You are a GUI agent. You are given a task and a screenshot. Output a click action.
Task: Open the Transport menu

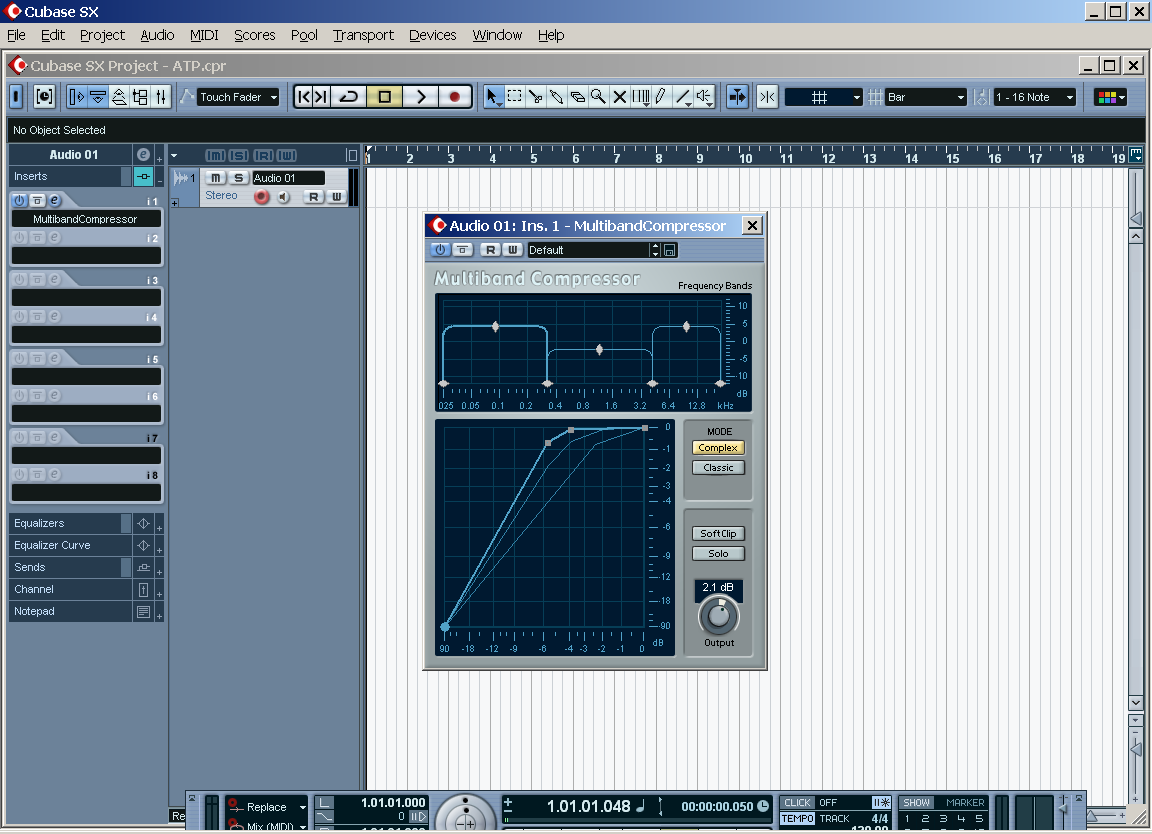click(363, 35)
